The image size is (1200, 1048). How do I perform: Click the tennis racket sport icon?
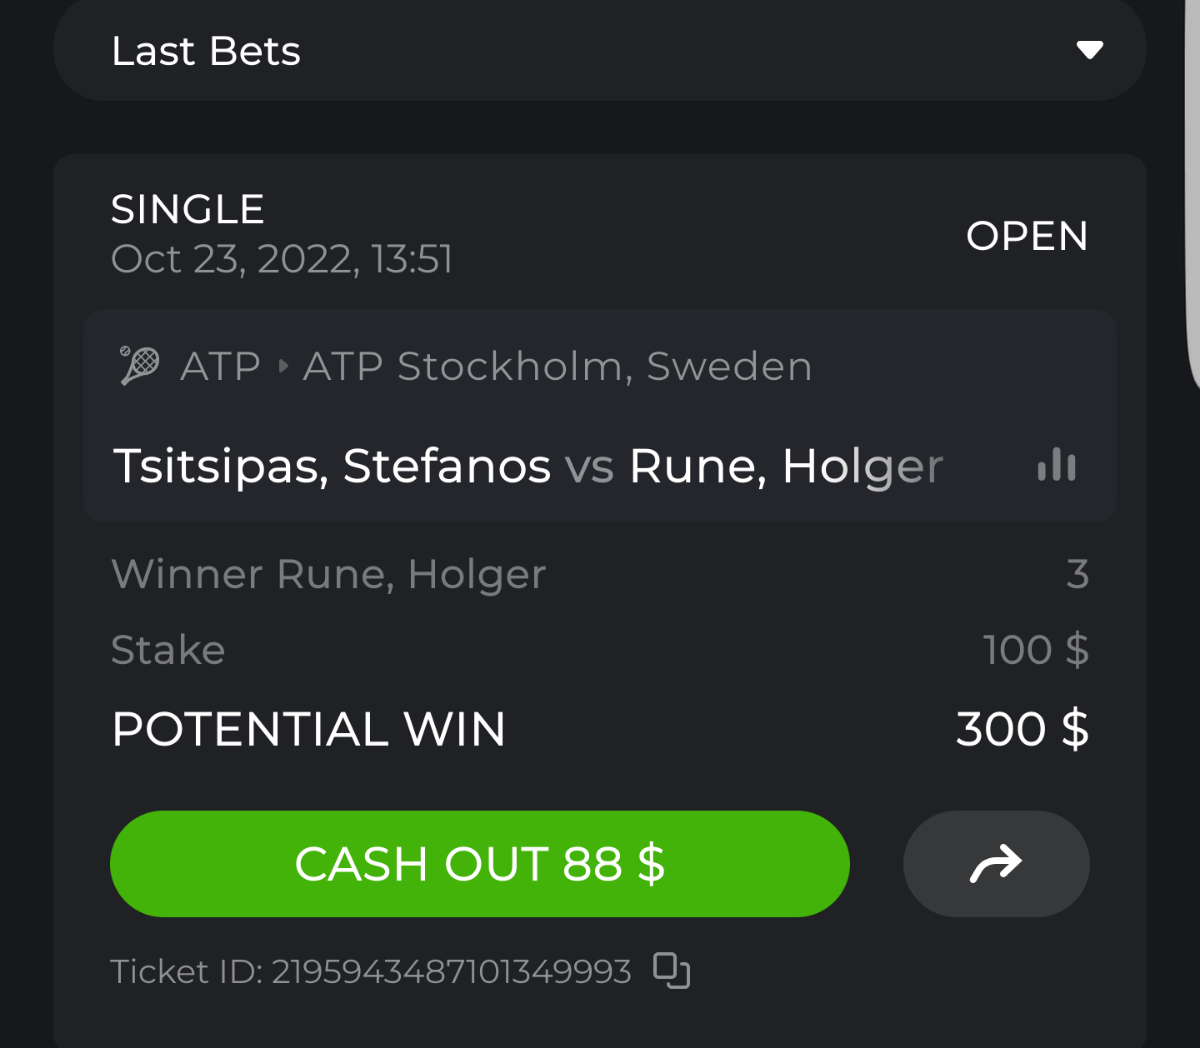click(x=139, y=366)
